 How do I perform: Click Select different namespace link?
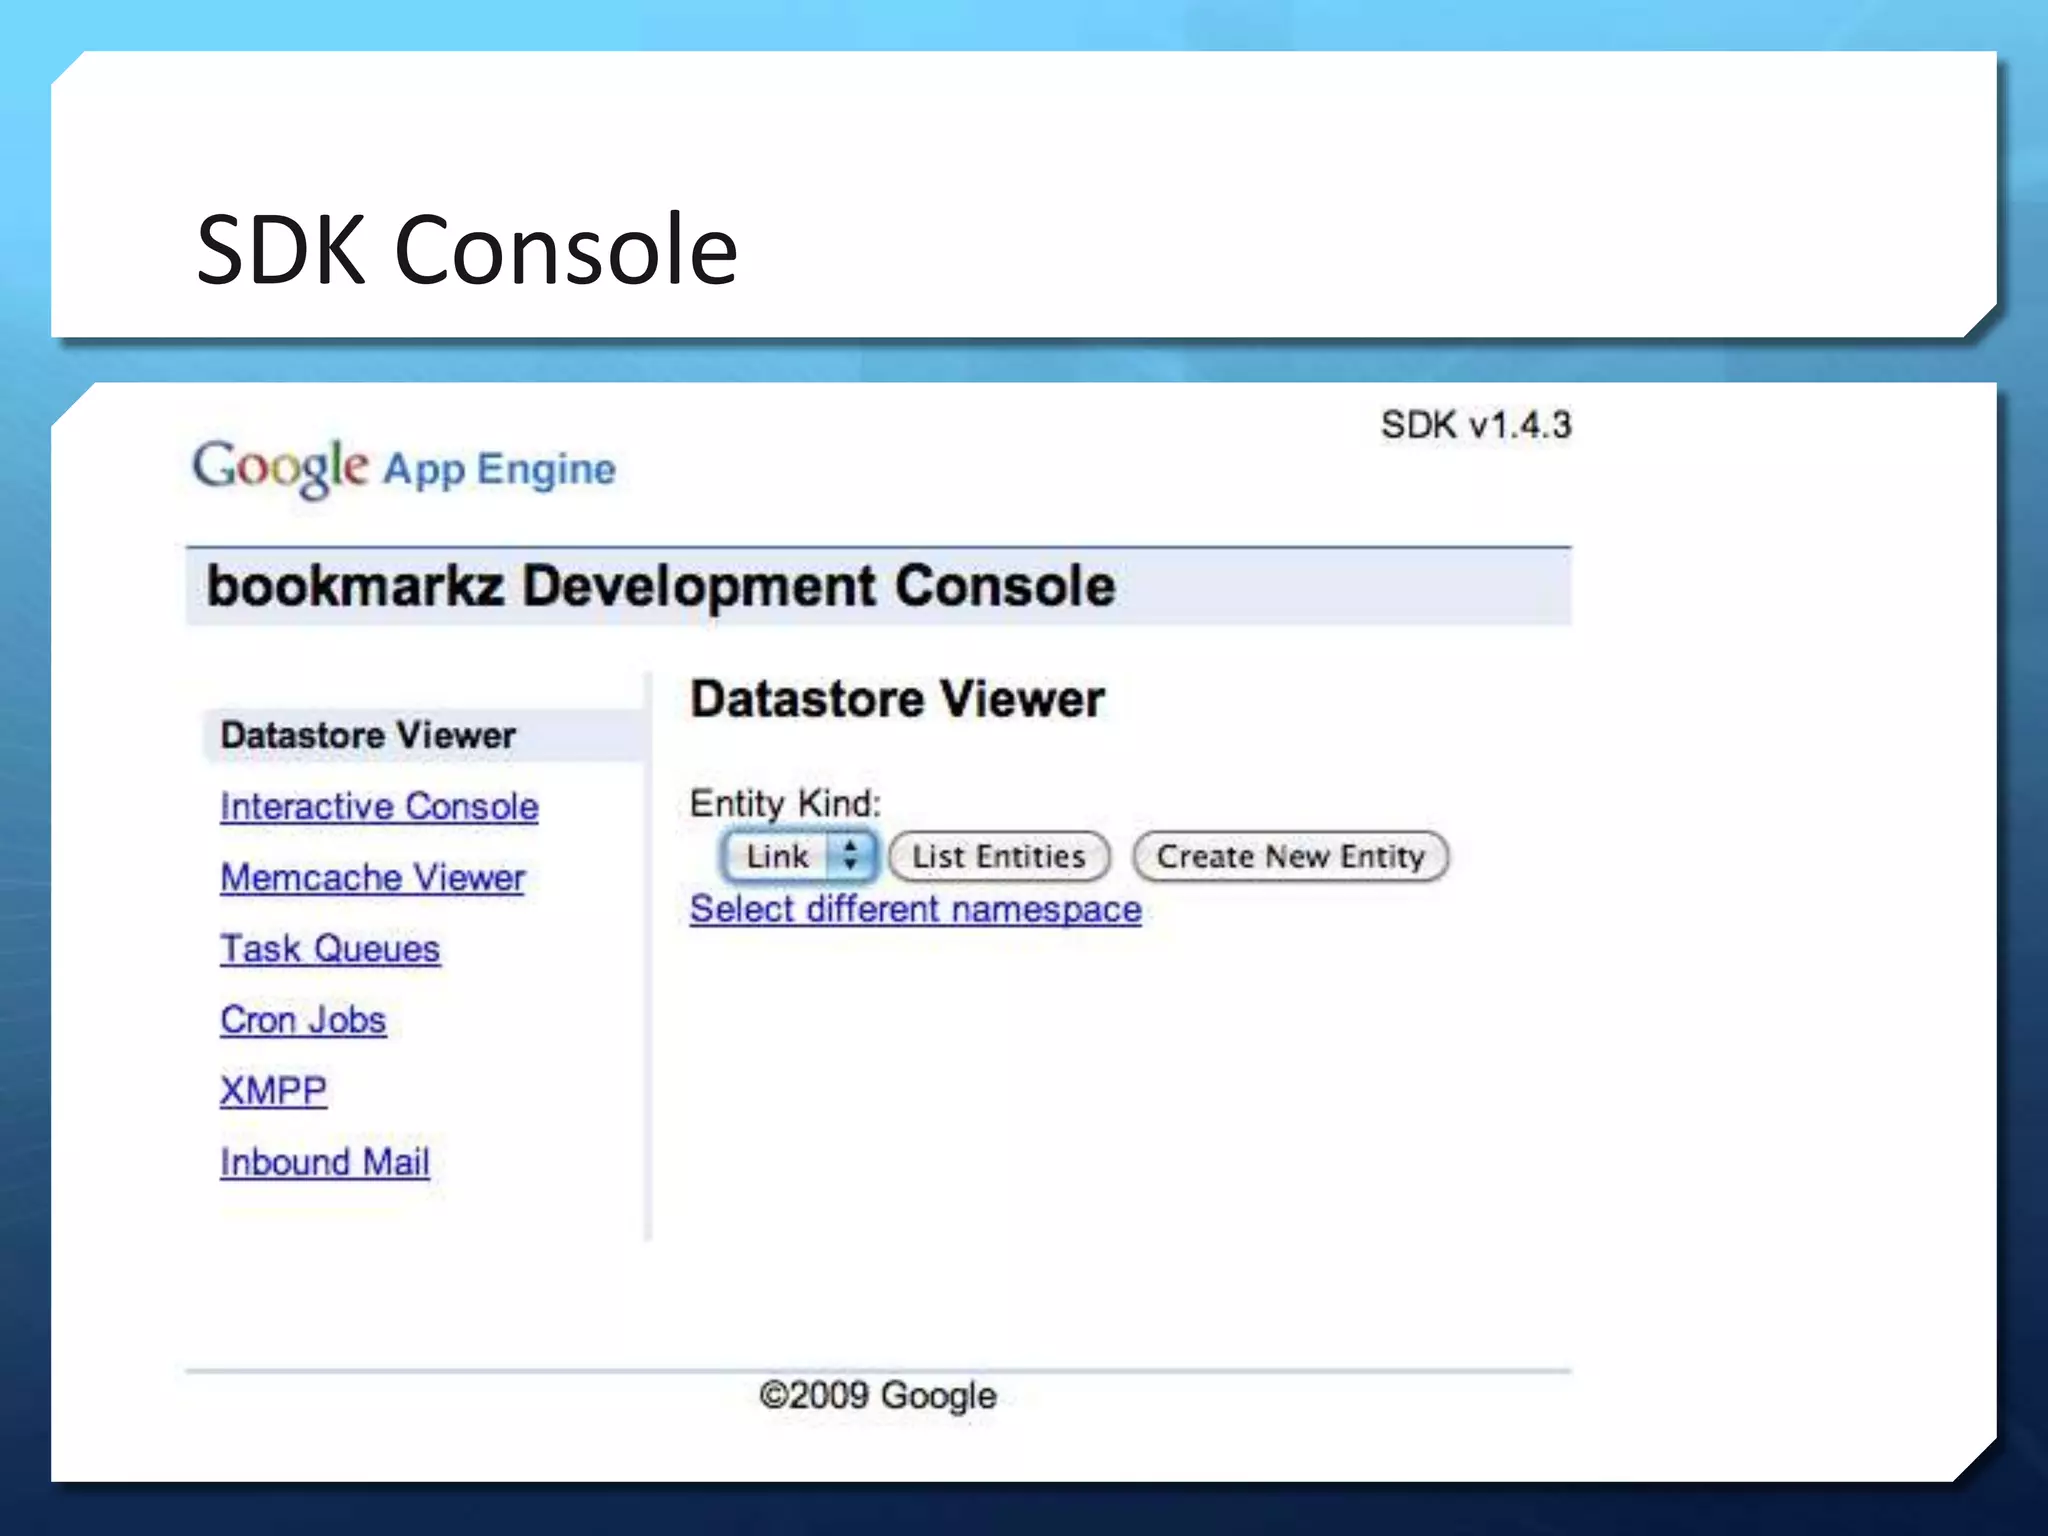point(915,909)
